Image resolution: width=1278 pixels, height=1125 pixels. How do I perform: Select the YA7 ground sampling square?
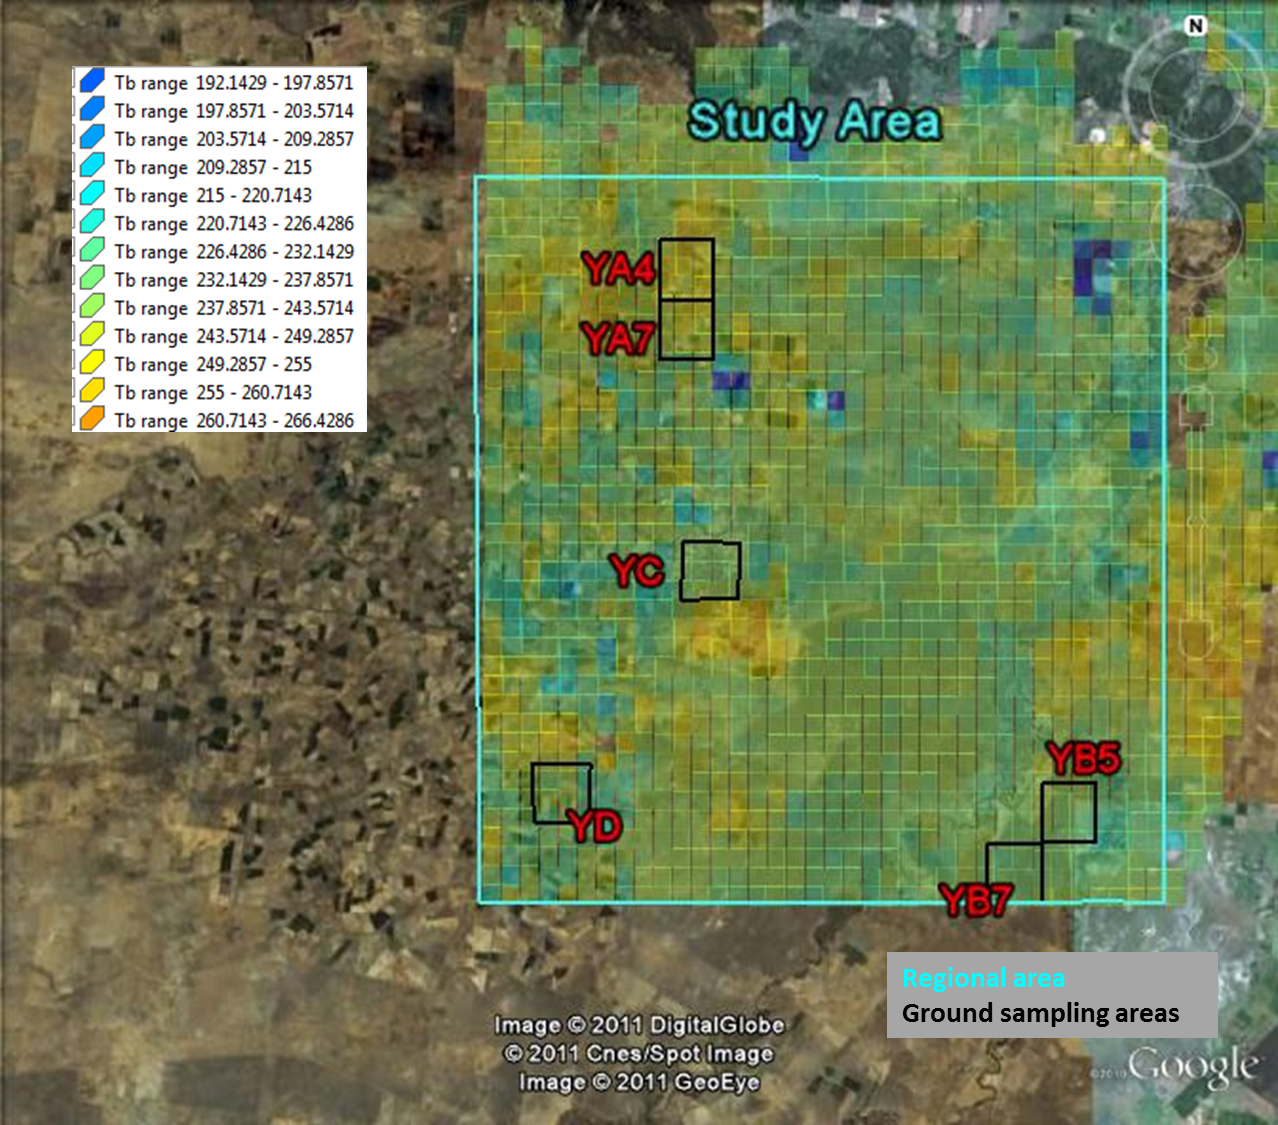coord(686,330)
